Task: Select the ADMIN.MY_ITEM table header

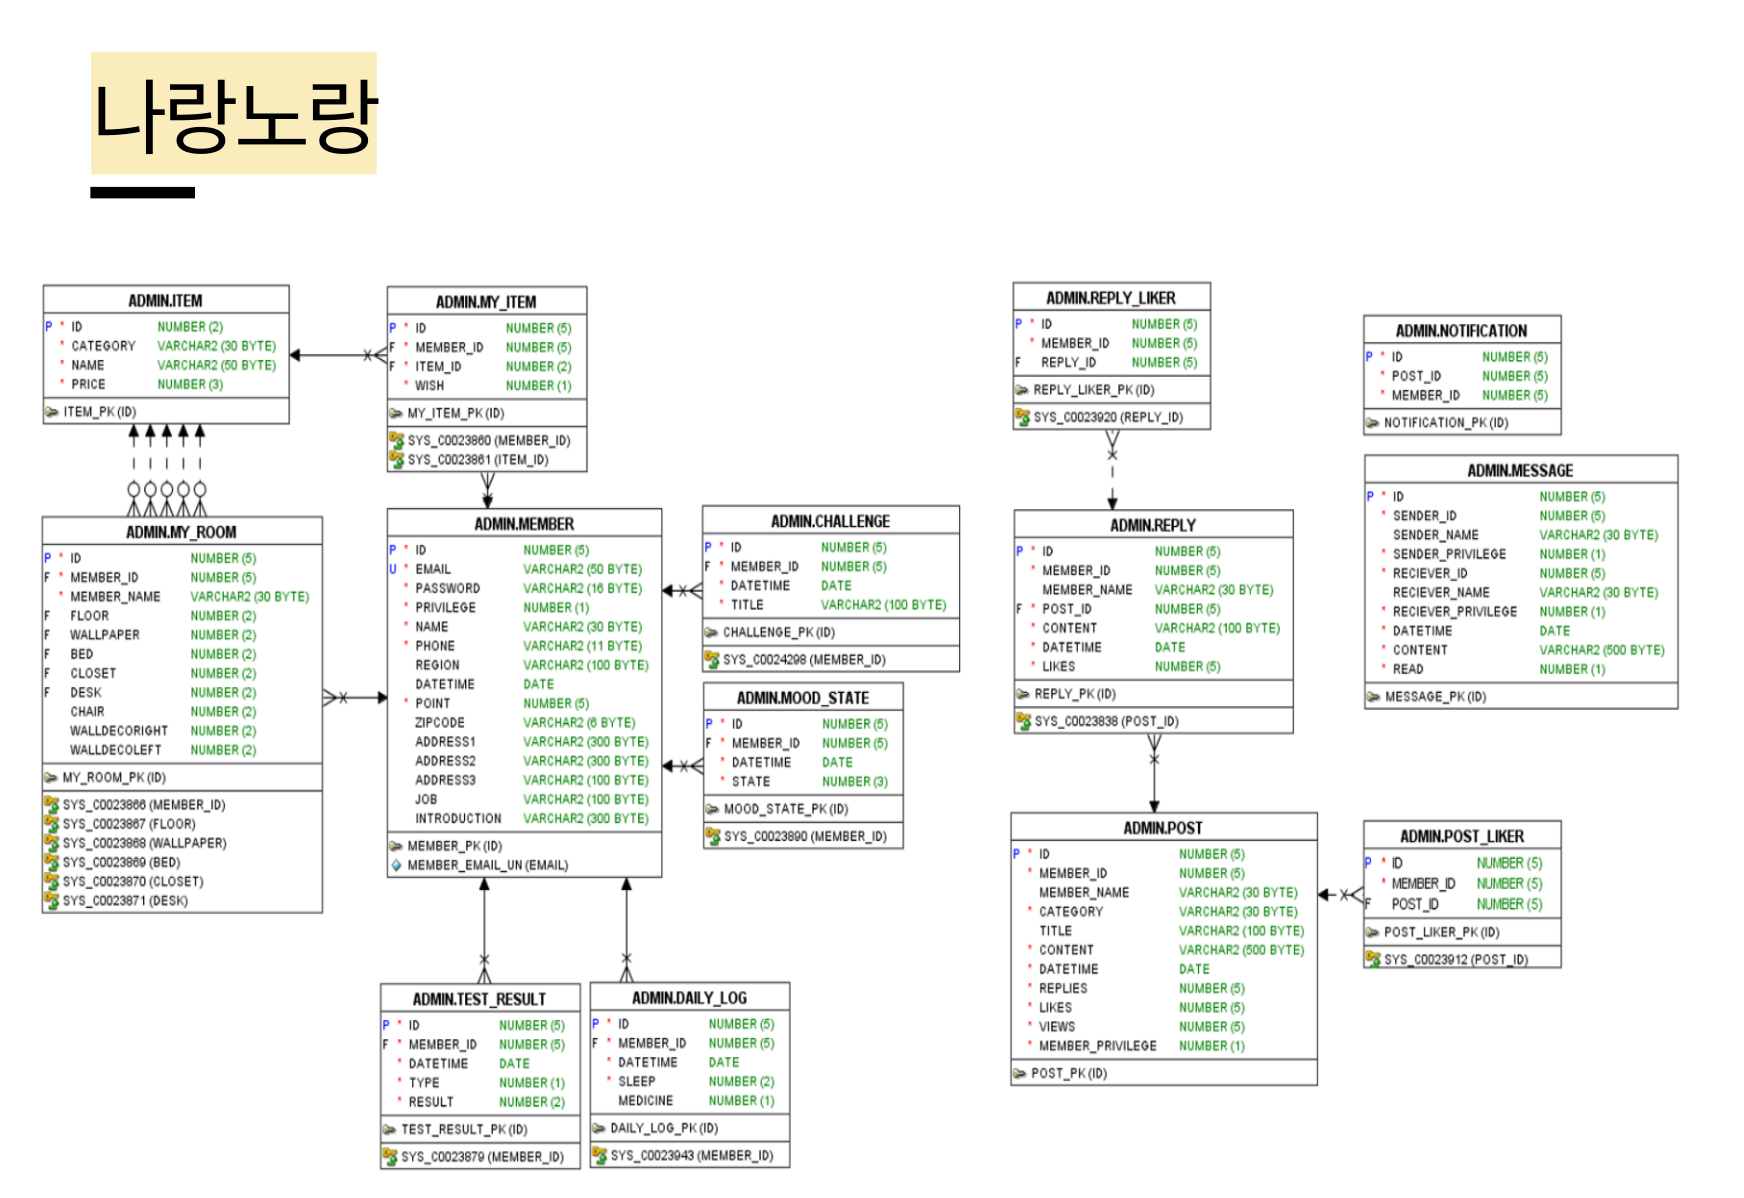Action: 487,301
